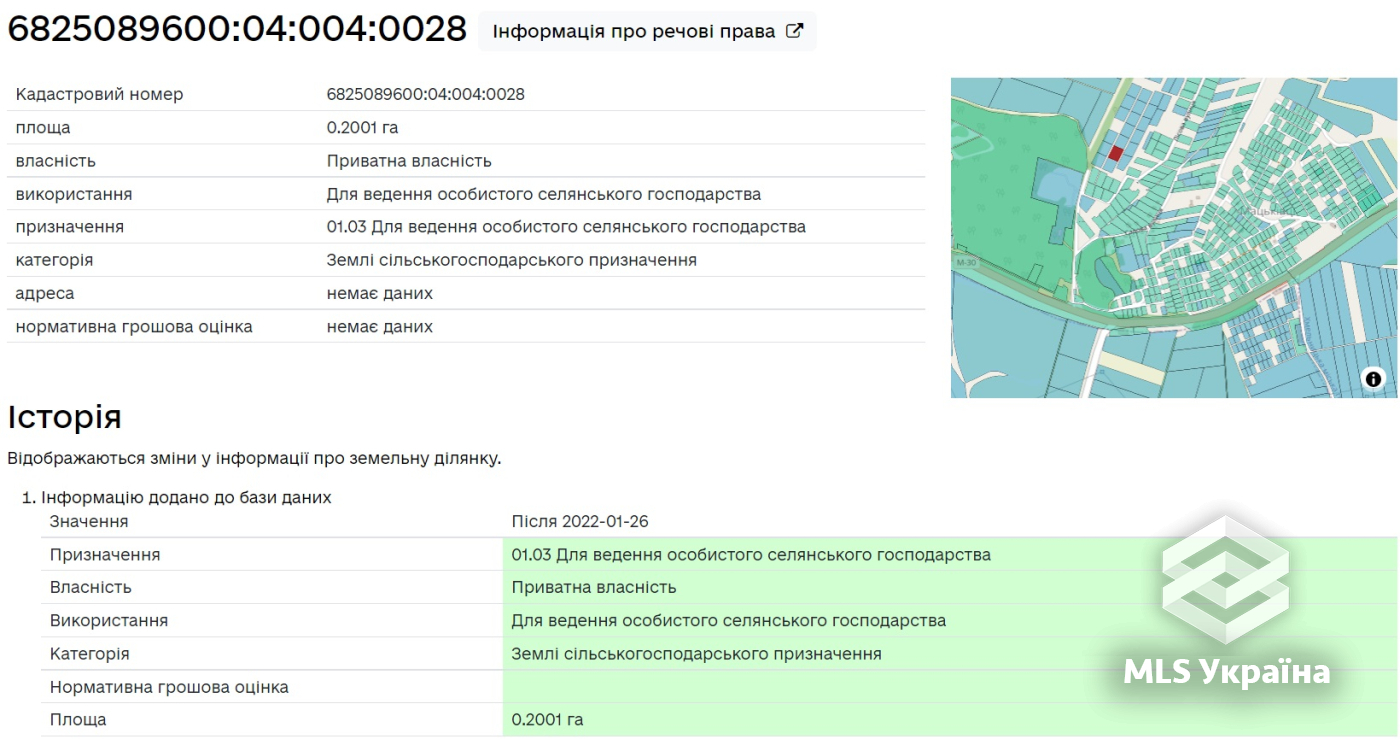Select the Власність label in the history table

click(91, 587)
